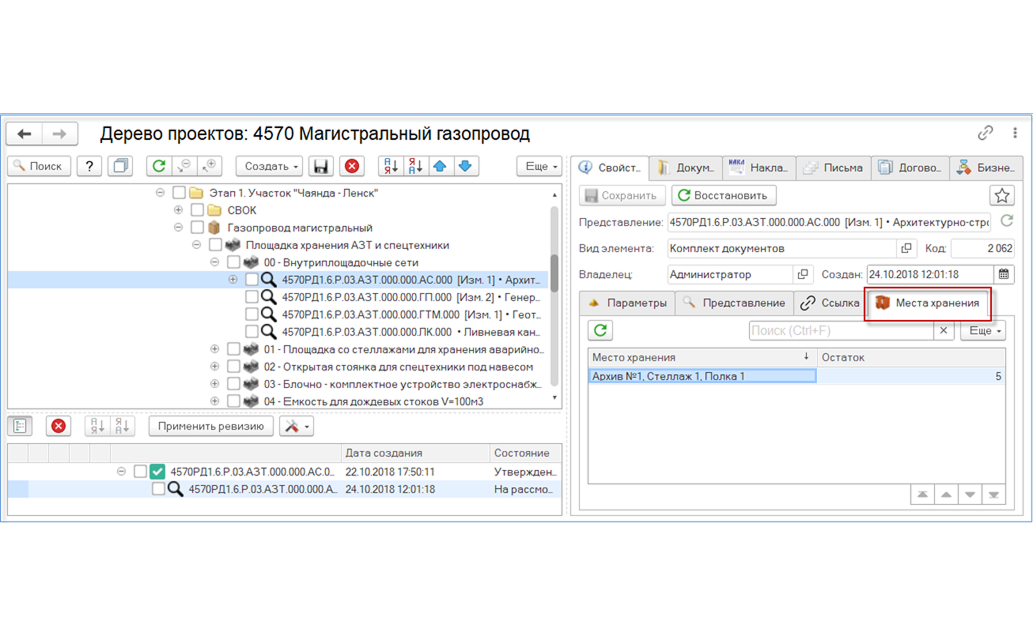Click the red delete icon in tree toolbar
This screenshot has width=1034, height=635.
click(352, 166)
